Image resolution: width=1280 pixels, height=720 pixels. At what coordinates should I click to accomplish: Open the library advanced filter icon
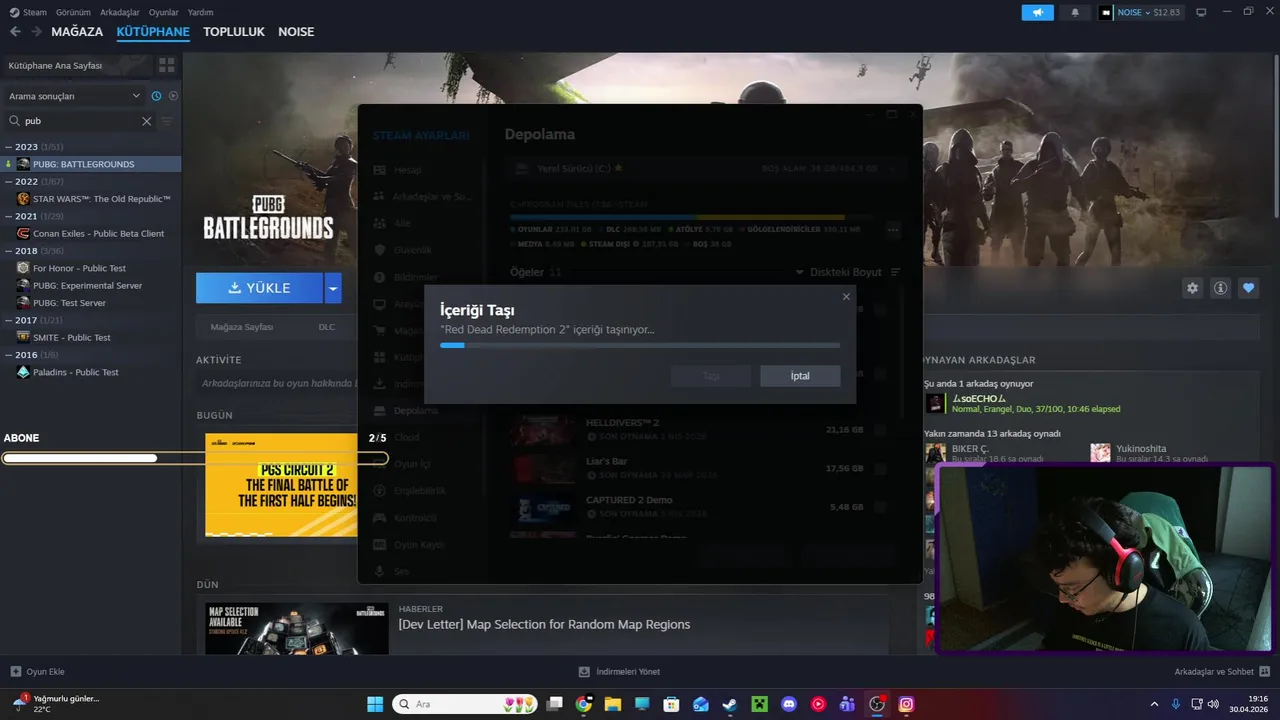[167, 121]
